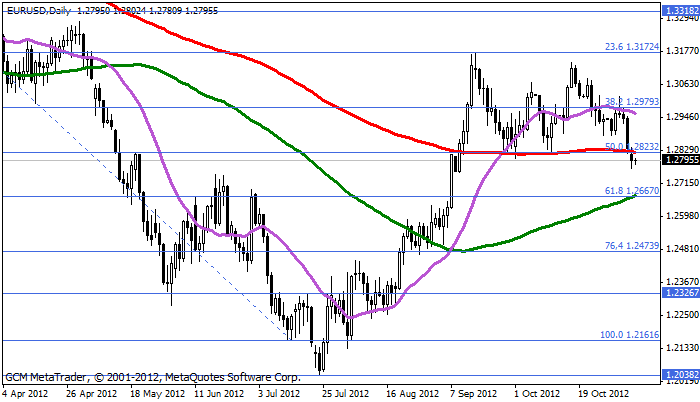Image resolution: width=700 pixels, height=402 pixels.
Task: Click the 7 Sep 2012 date label
Action: pyautogui.click(x=474, y=394)
